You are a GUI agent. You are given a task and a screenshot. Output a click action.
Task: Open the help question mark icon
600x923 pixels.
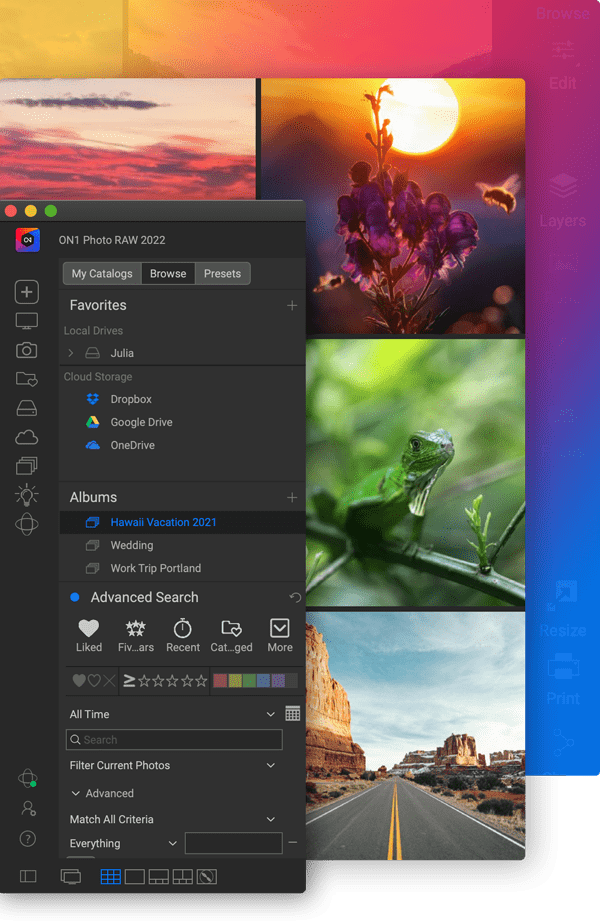tap(28, 839)
